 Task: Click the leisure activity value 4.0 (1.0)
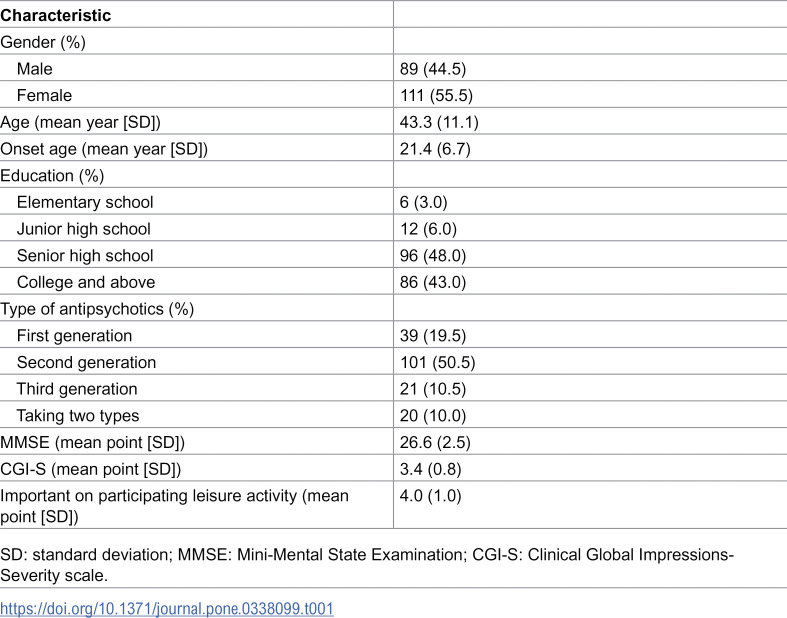coord(430,496)
